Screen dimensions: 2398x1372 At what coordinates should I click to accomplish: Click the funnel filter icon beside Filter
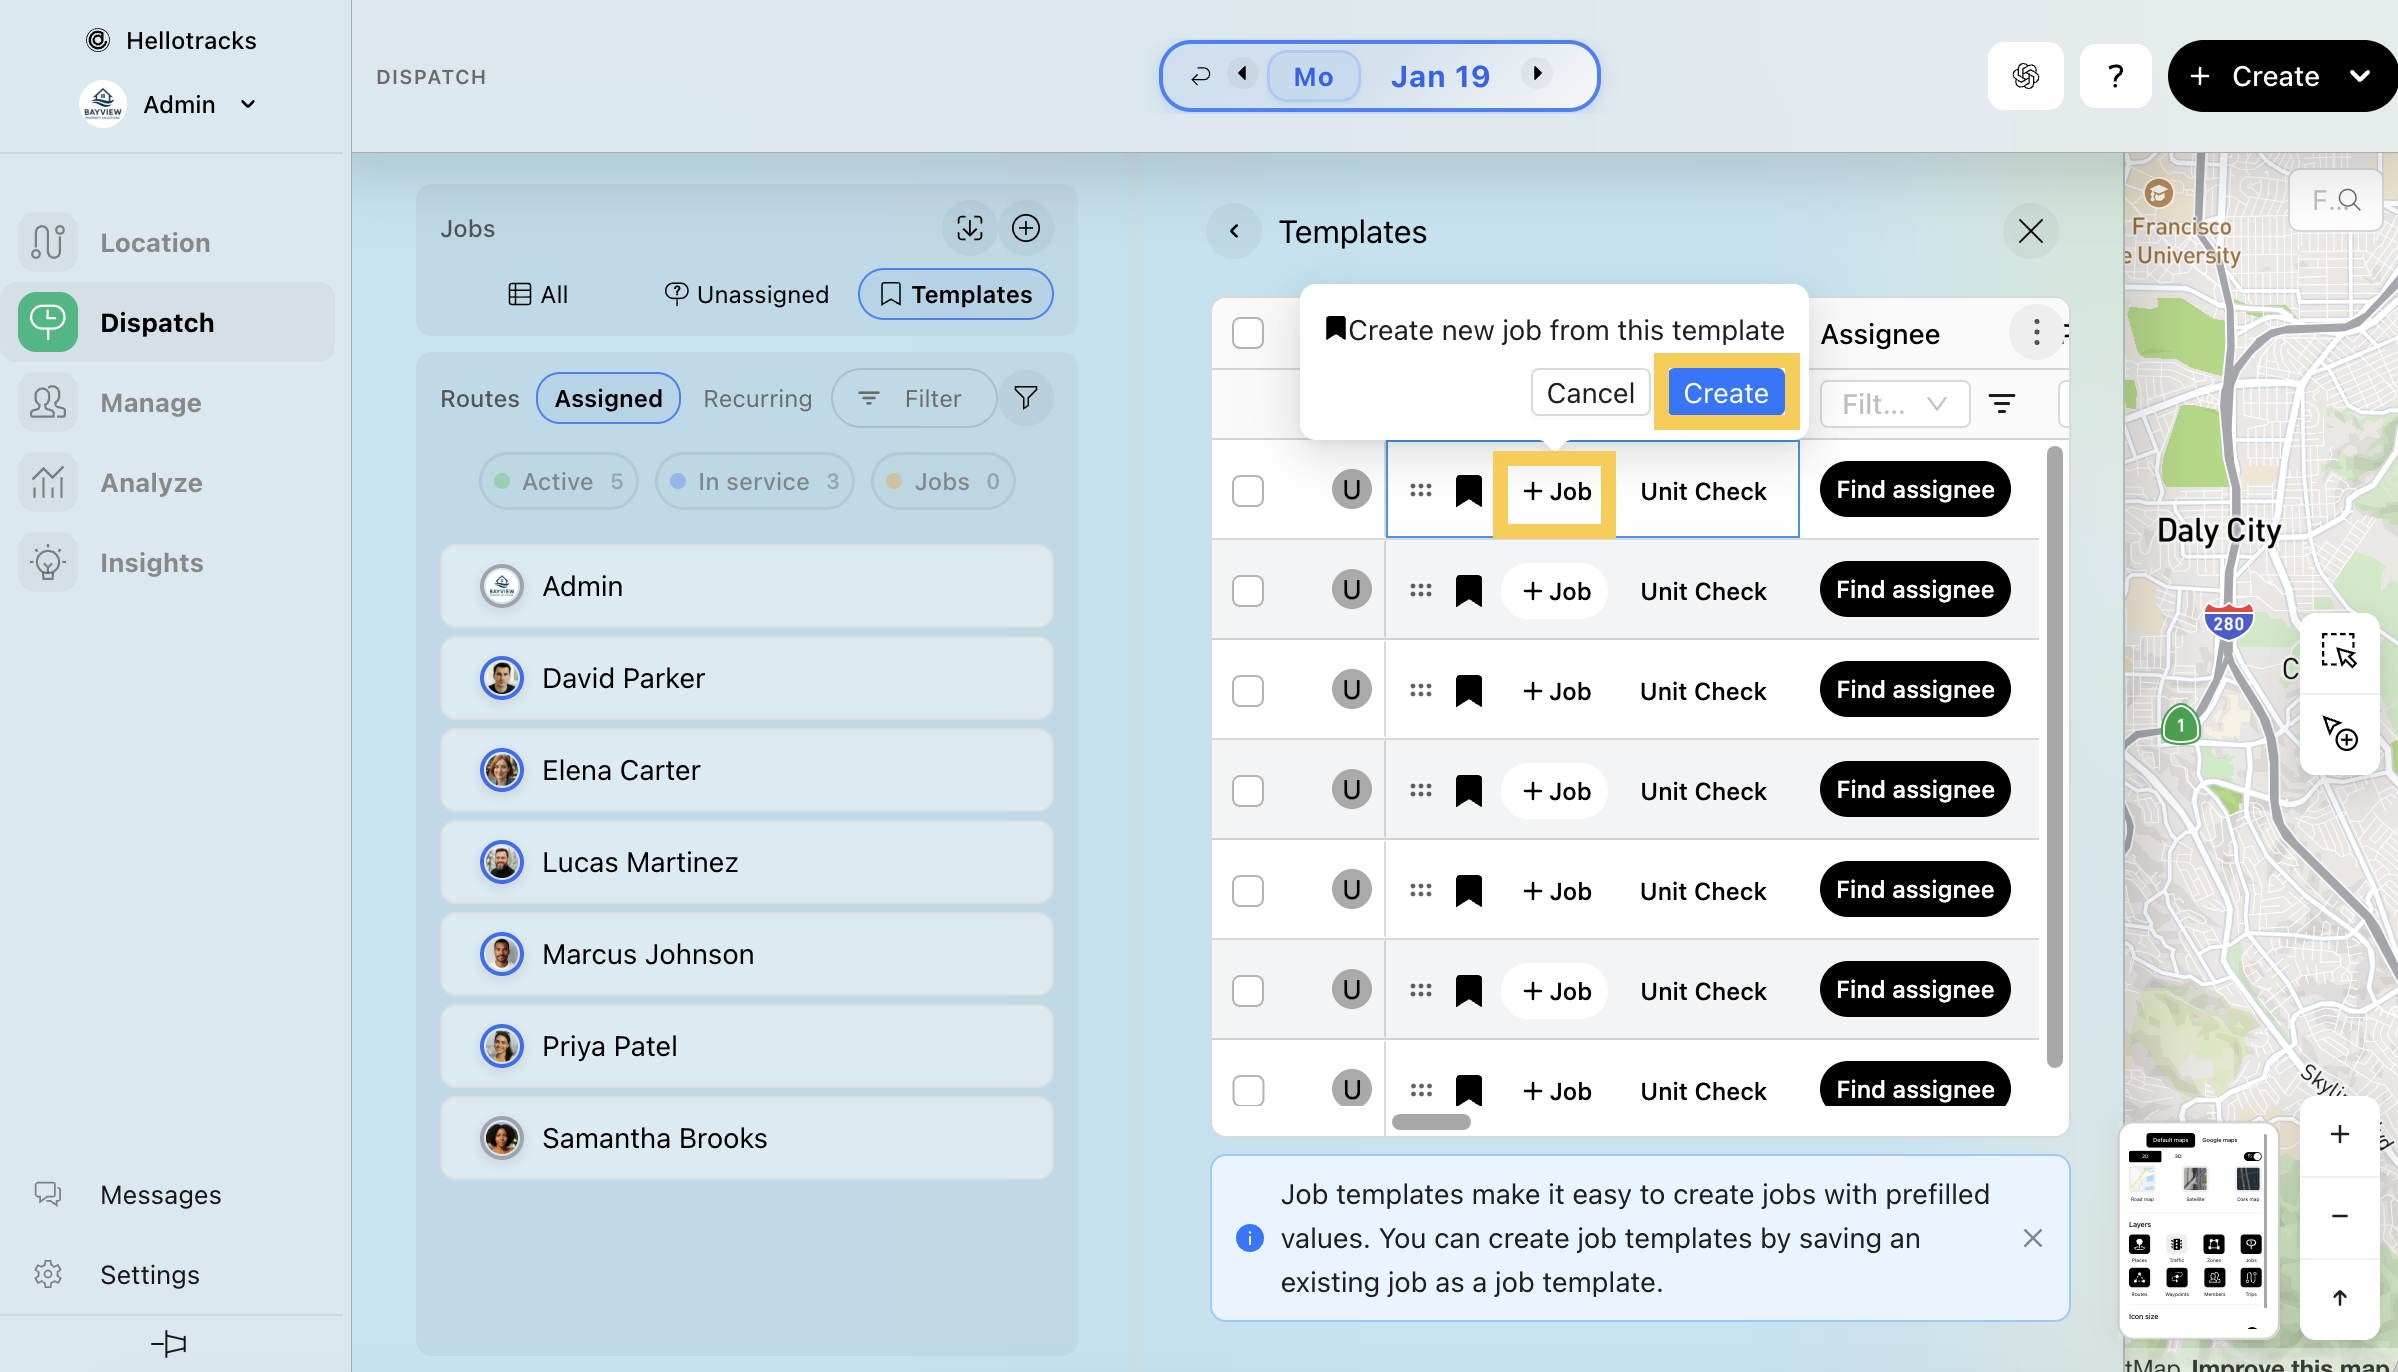tap(1025, 398)
